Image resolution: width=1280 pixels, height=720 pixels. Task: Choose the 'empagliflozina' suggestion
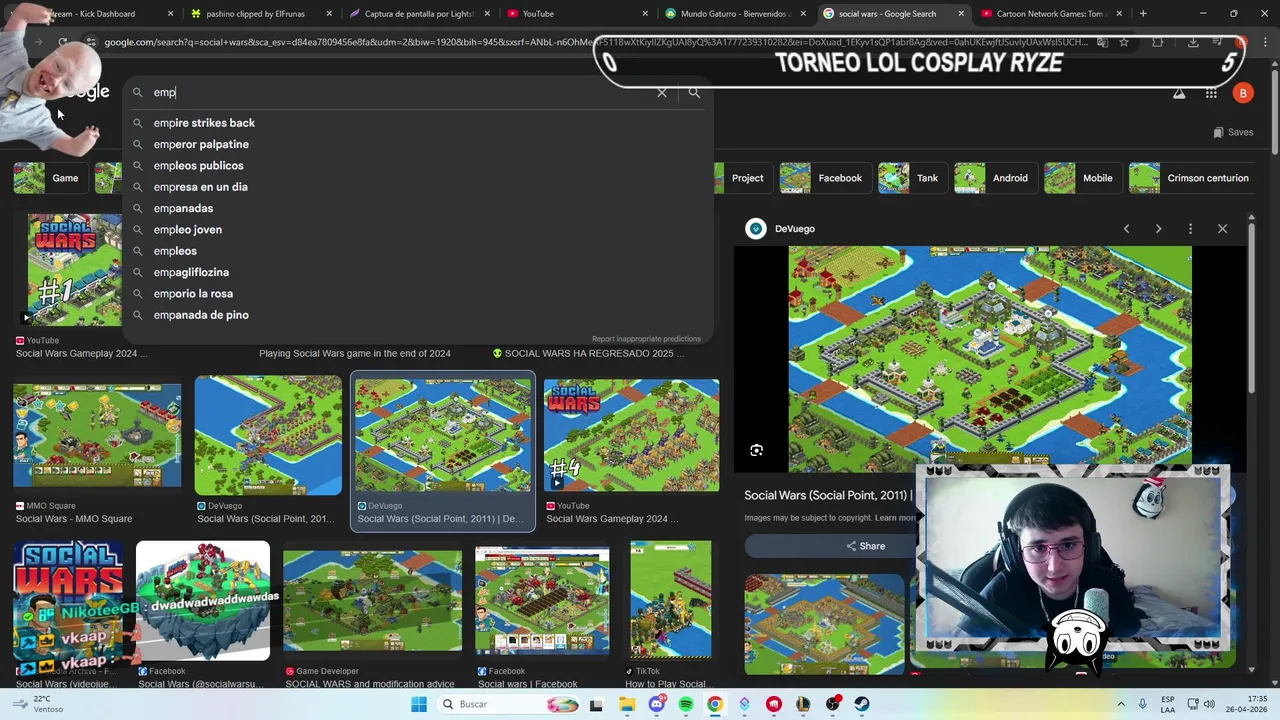418,272
